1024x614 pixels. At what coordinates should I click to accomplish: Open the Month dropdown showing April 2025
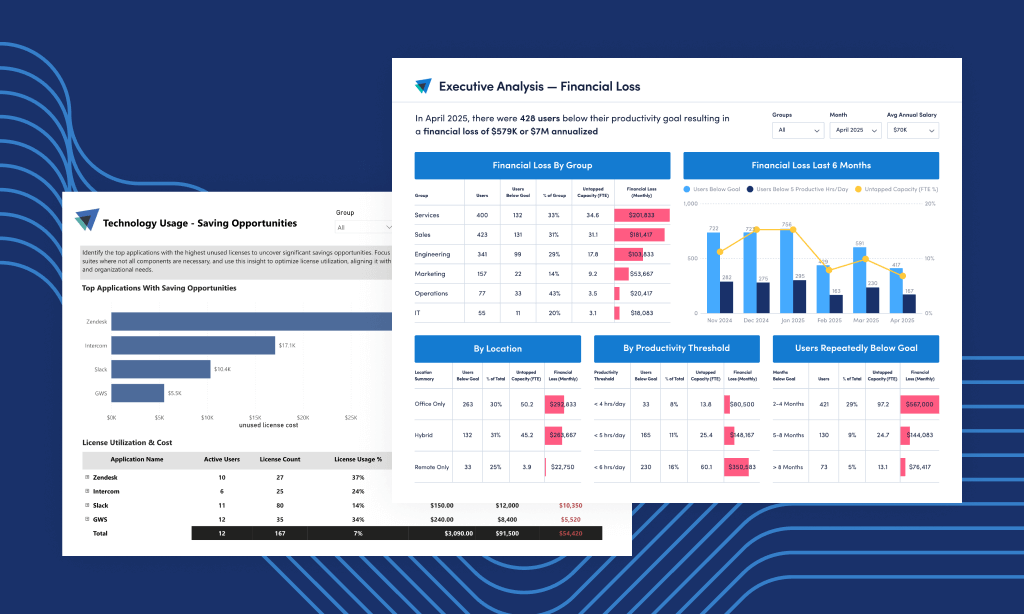(x=856, y=130)
